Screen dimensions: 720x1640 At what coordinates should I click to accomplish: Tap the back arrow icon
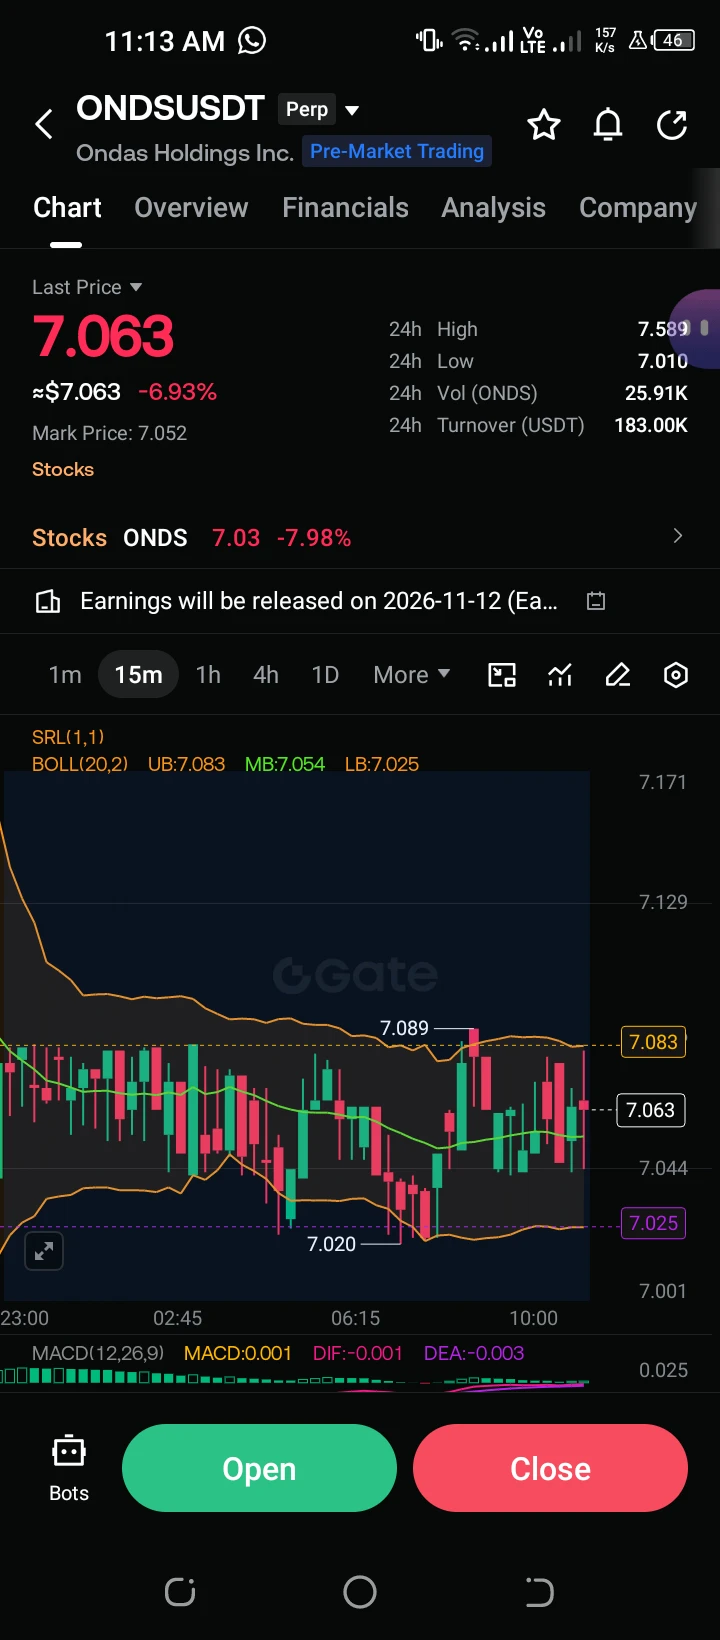(x=44, y=125)
